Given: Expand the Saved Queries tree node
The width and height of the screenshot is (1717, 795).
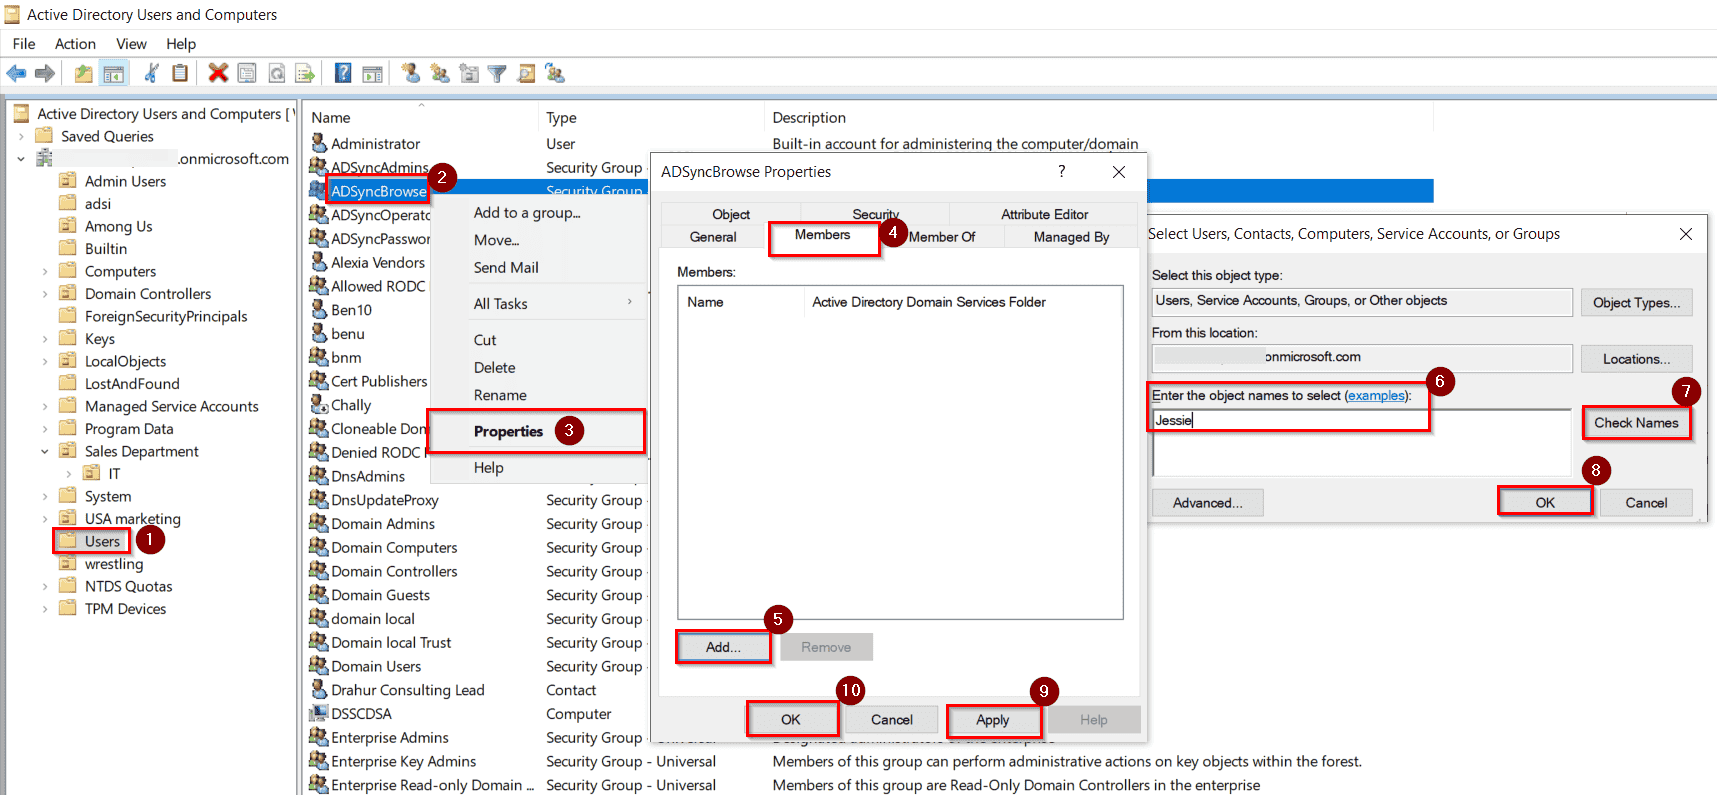Looking at the screenshot, I should tap(21, 136).
